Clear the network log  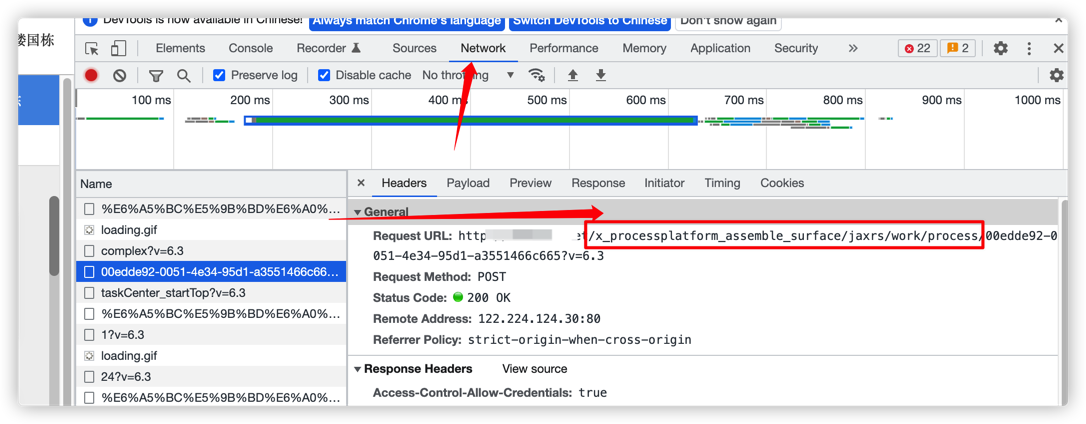tap(120, 76)
